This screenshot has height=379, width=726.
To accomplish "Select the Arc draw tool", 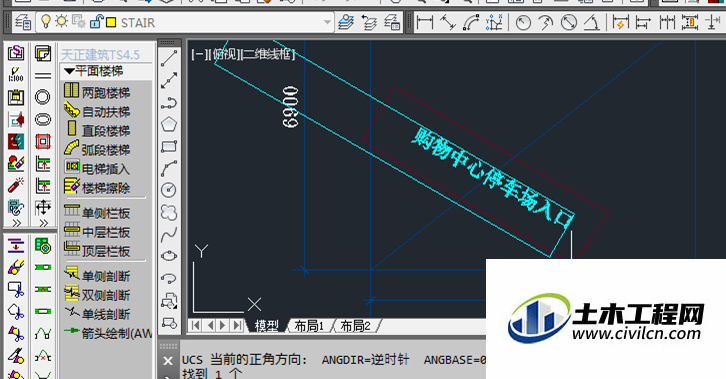I will 169,168.
